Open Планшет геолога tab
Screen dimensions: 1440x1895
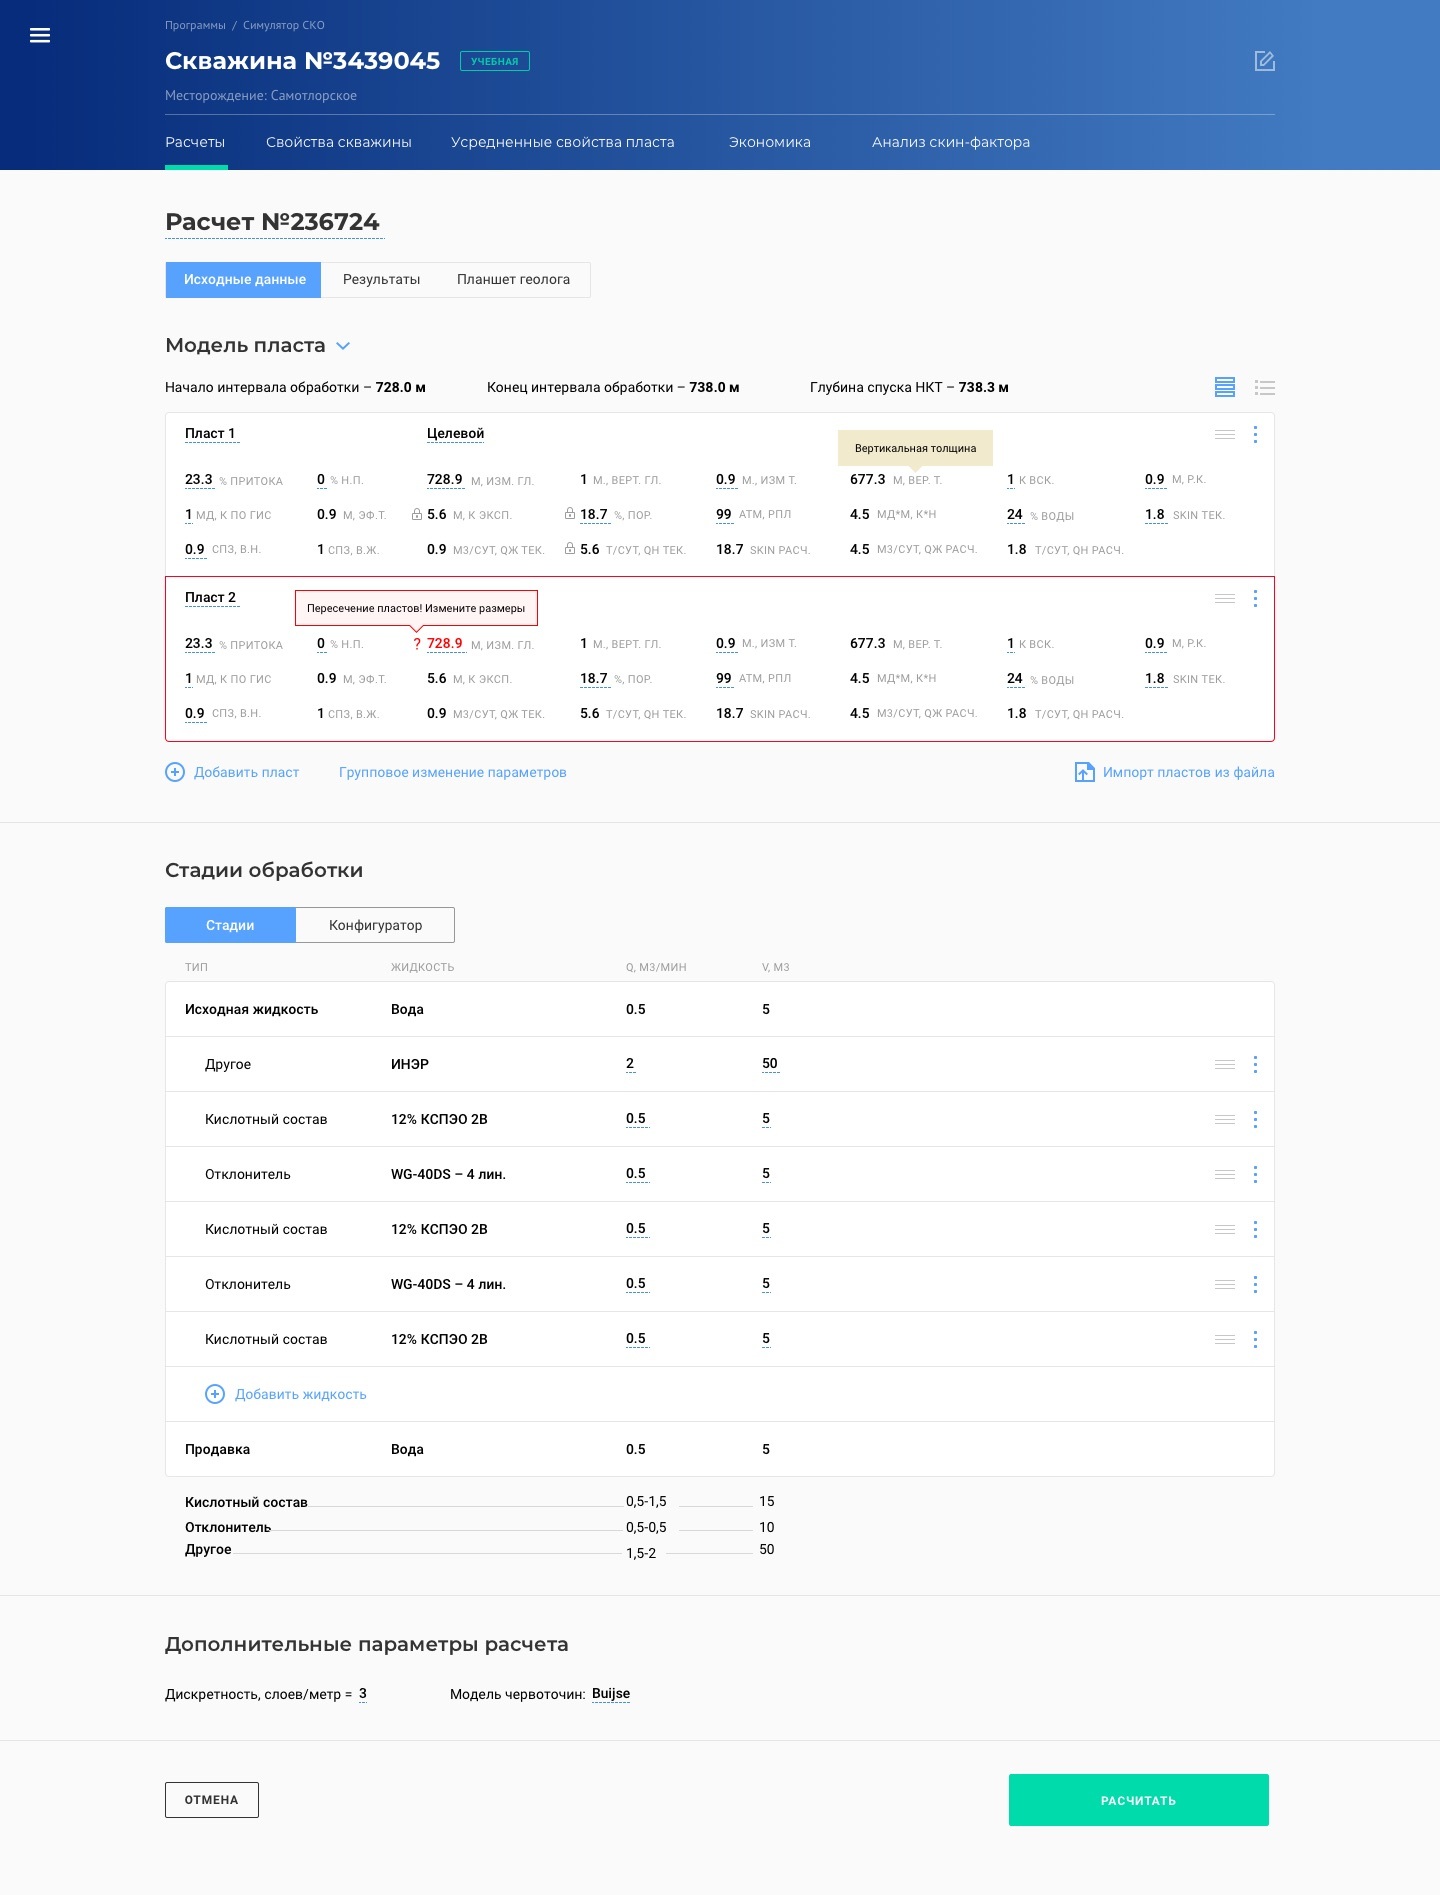click(x=514, y=280)
